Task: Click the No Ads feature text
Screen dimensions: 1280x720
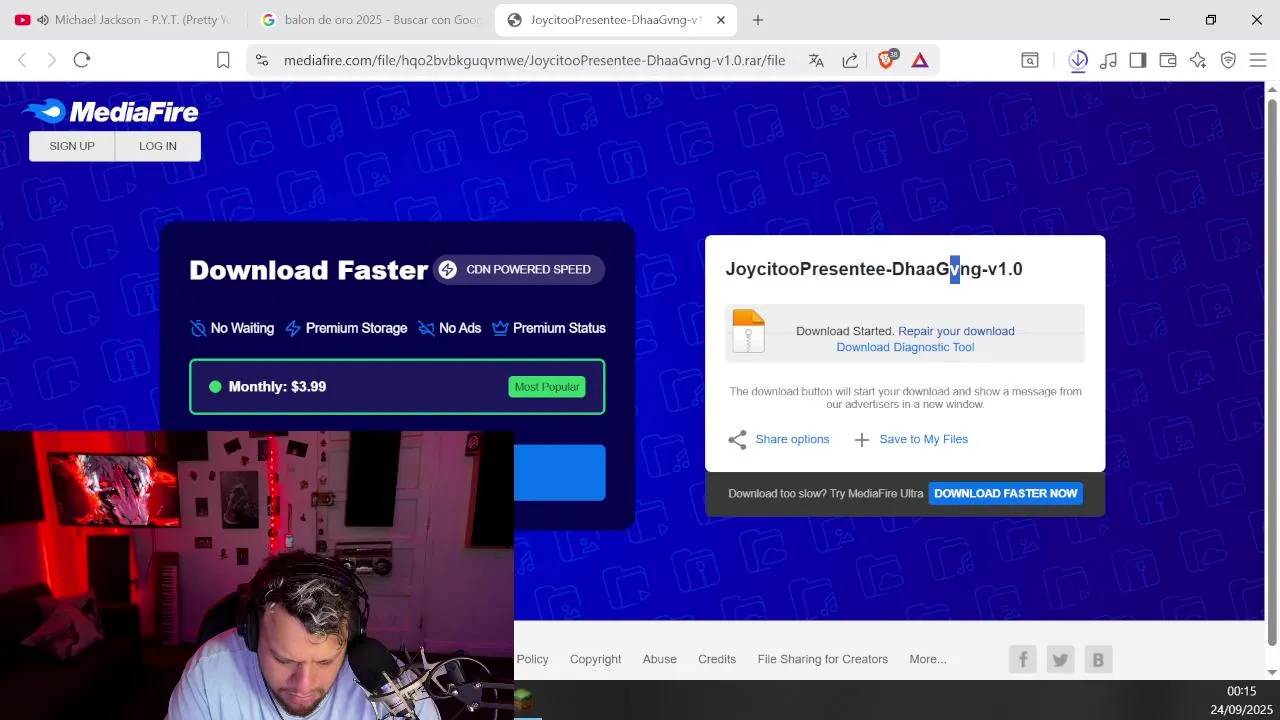Action: [460, 328]
